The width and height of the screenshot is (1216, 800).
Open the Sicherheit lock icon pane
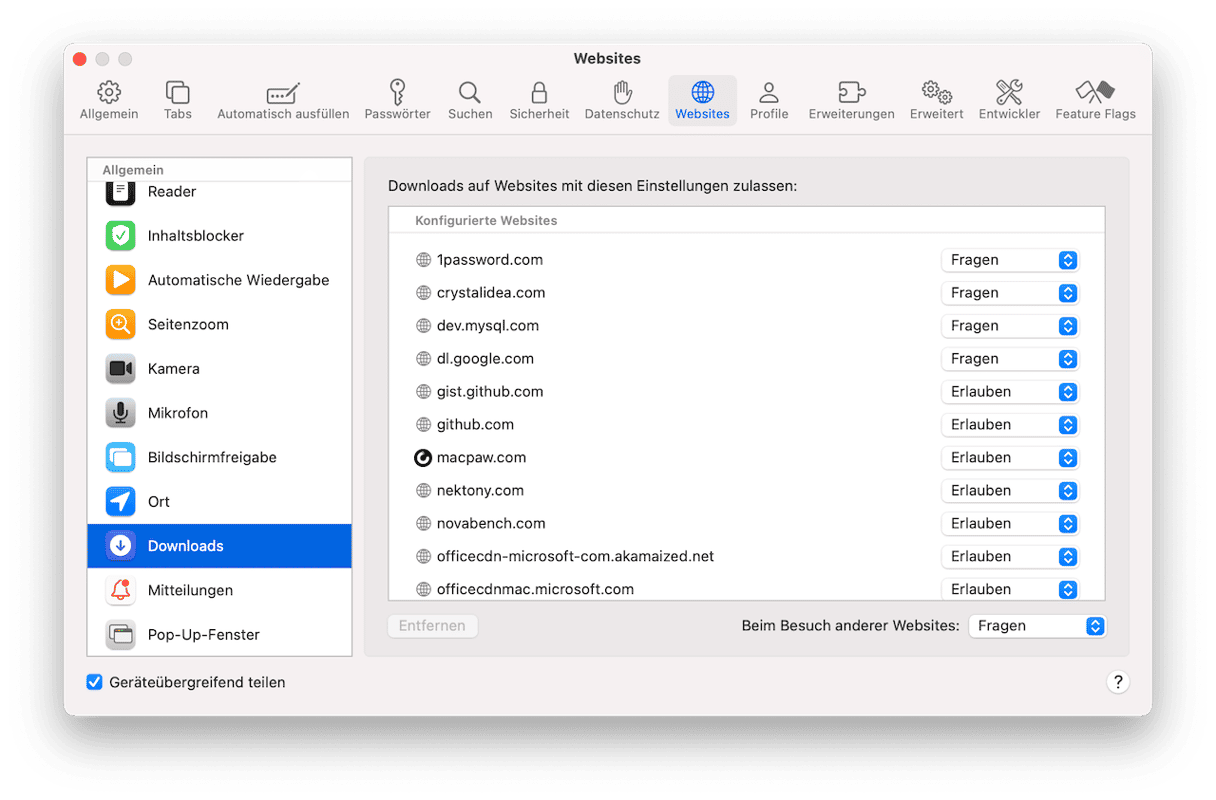(x=539, y=93)
